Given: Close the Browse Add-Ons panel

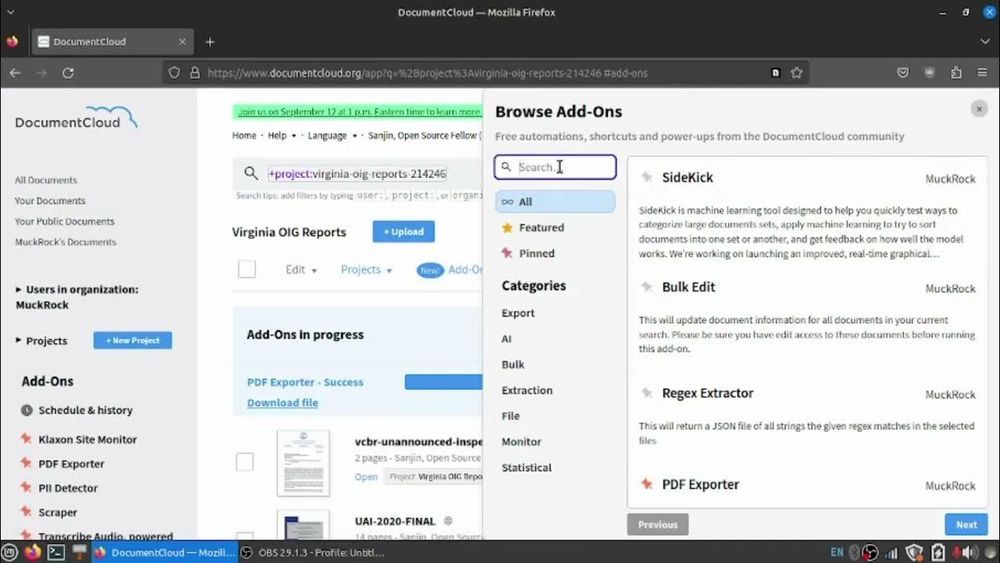Looking at the screenshot, I should coord(979,109).
